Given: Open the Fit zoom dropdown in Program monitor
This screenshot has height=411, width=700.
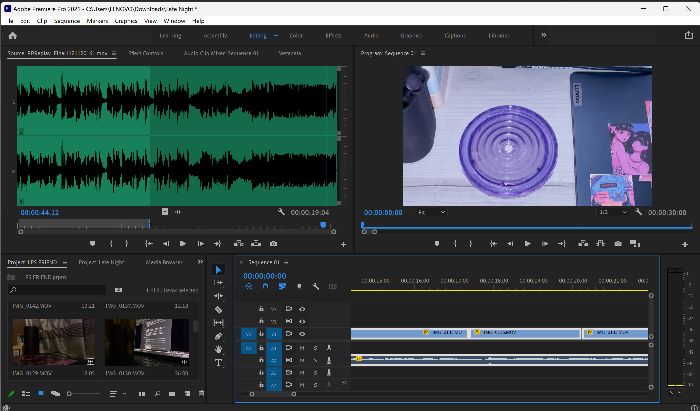Looking at the screenshot, I should point(431,212).
